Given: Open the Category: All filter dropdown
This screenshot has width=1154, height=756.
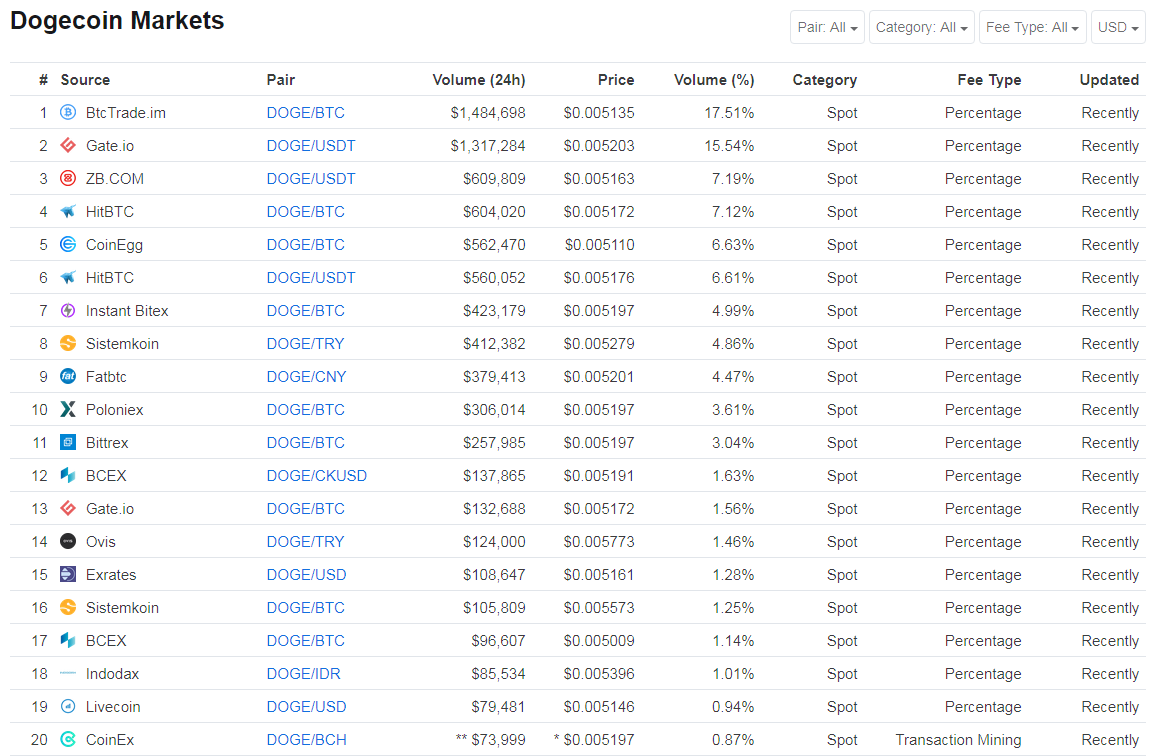Looking at the screenshot, I should (x=921, y=27).
